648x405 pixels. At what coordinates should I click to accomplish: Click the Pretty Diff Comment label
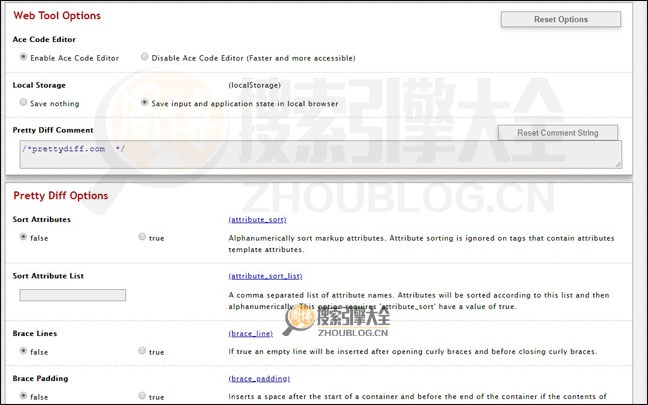click(53, 130)
